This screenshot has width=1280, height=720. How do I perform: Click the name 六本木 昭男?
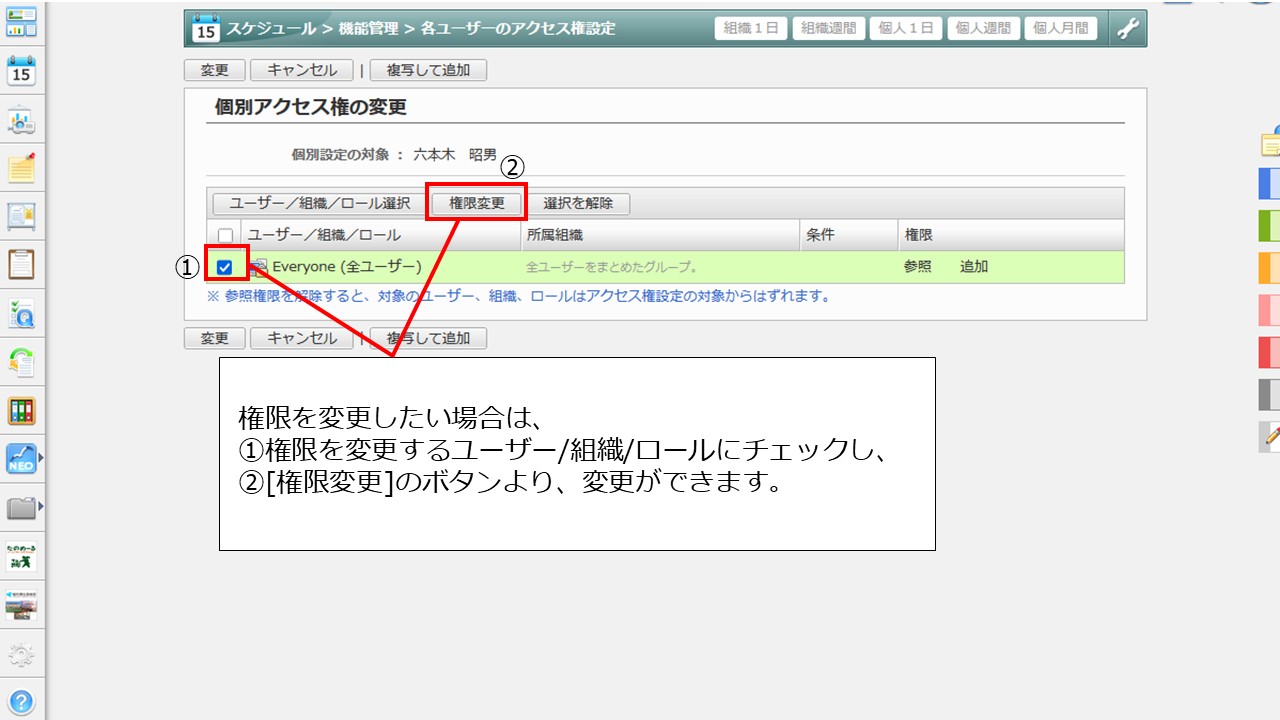[x=455, y=155]
